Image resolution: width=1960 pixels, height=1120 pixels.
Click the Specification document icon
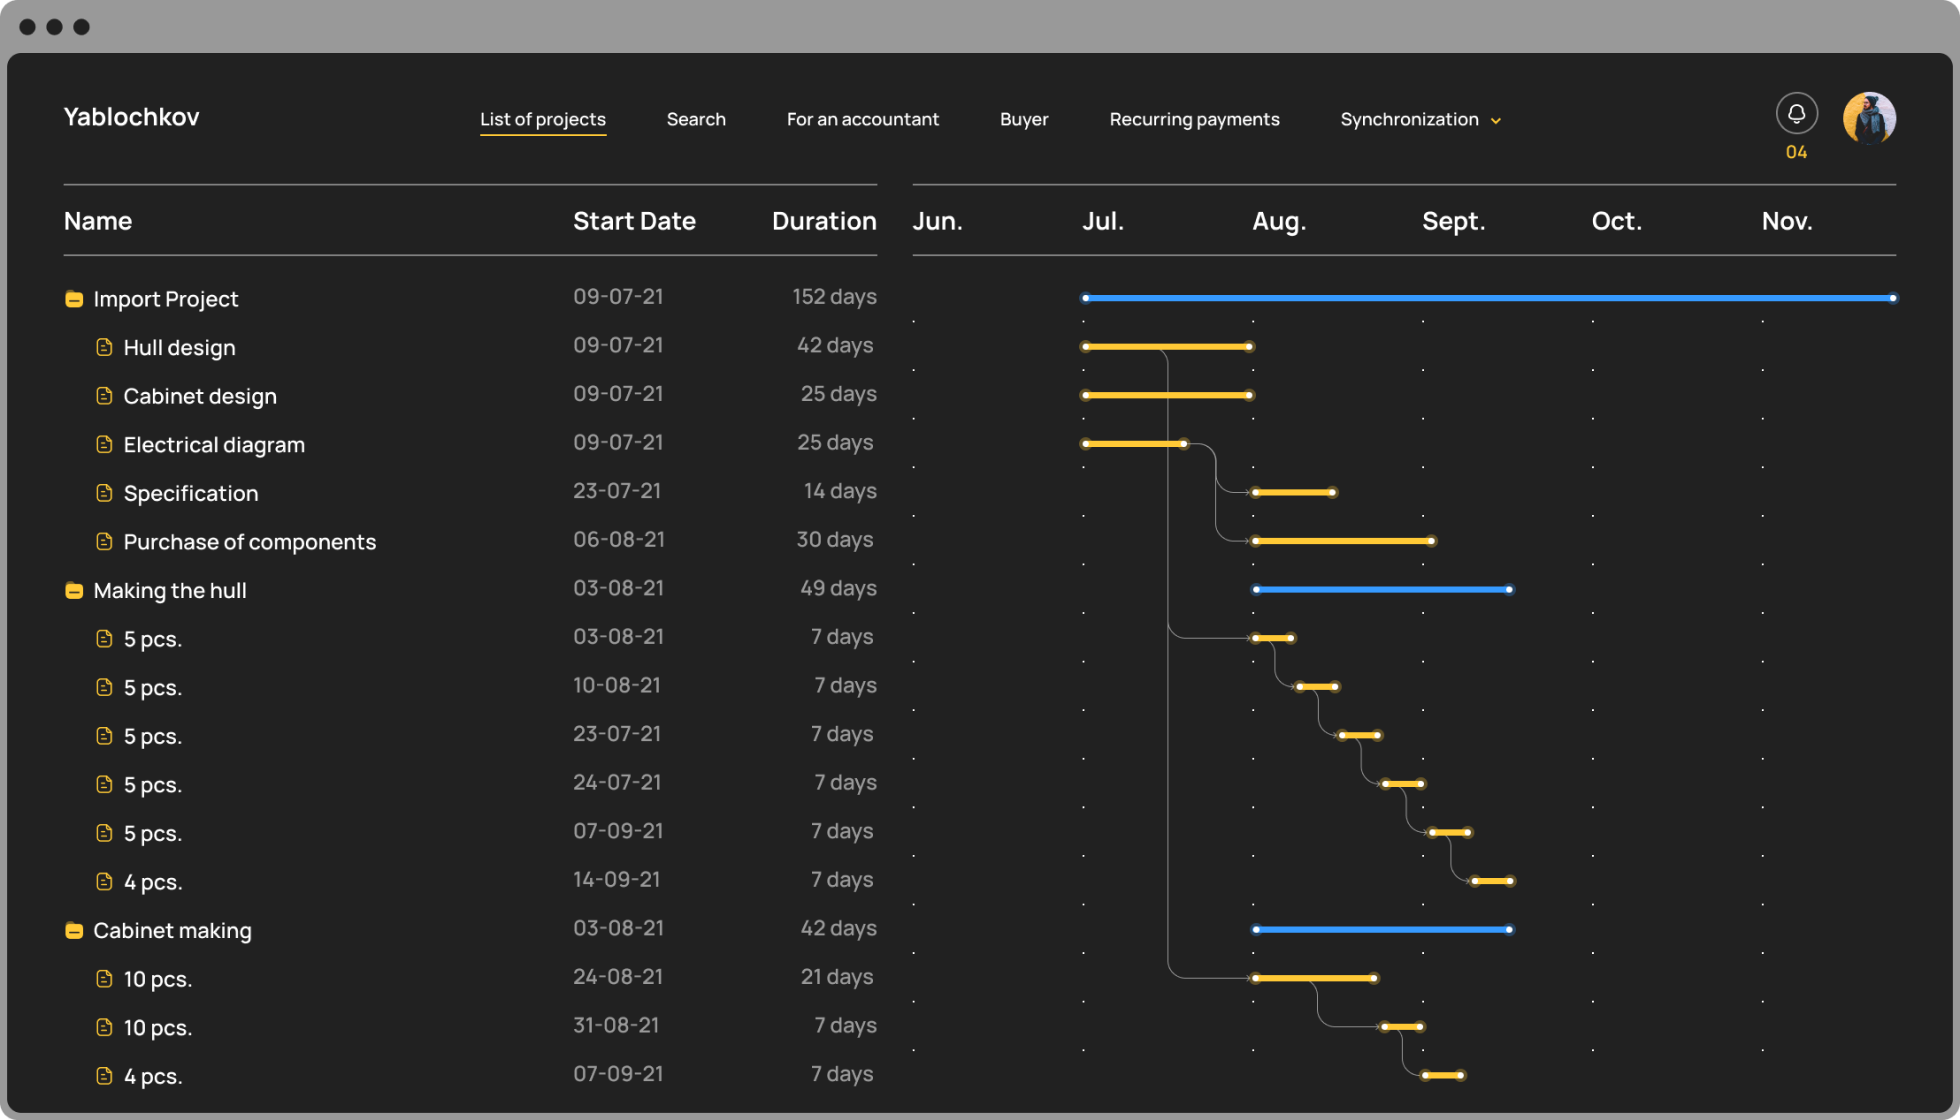click(104, 493)
